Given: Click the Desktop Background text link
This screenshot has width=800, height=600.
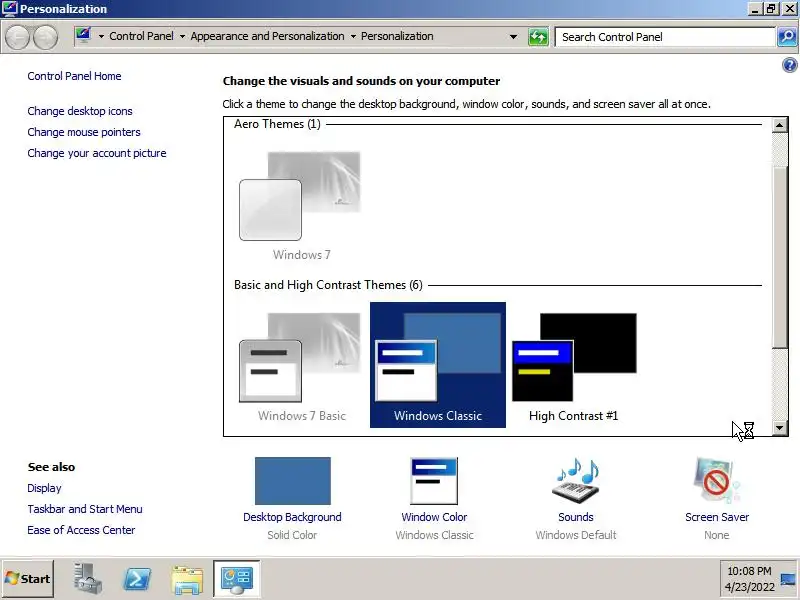Looking at the screenshot, I should 292,517.
